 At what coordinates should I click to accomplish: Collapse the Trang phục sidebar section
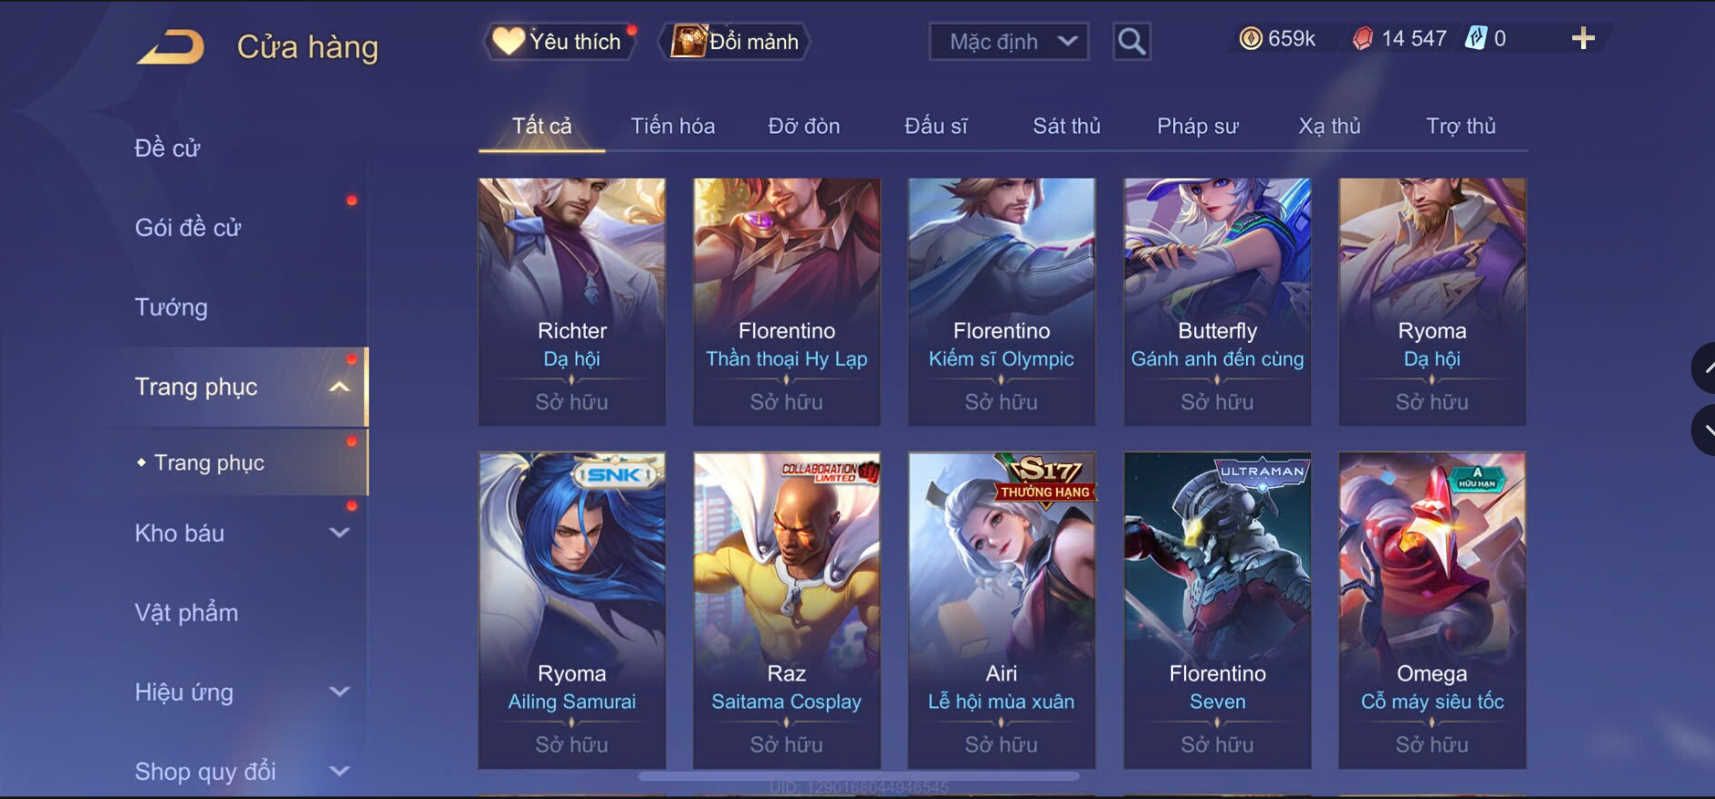pyautogui.click(x=339, y=387)
